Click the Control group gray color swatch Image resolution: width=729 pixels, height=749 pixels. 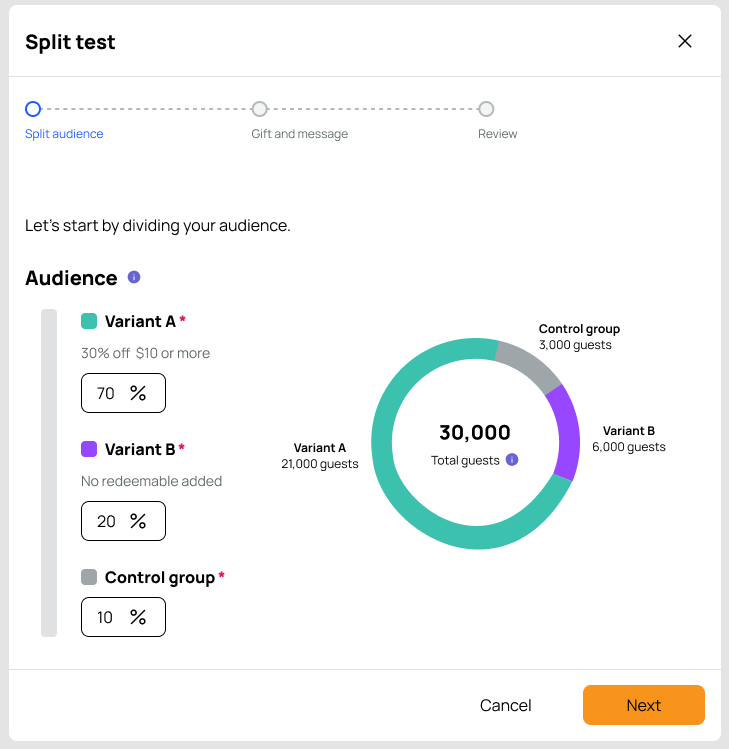89,577
